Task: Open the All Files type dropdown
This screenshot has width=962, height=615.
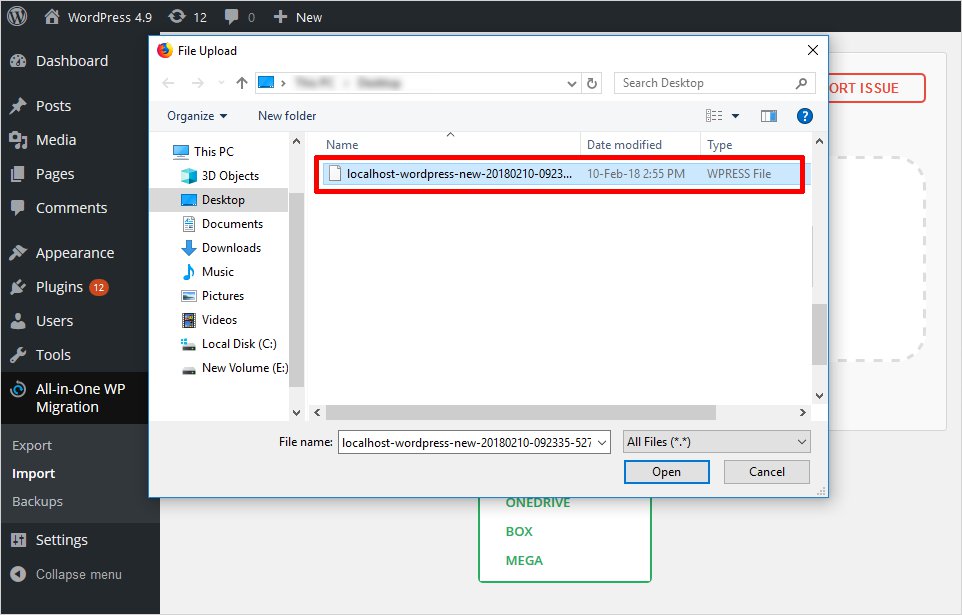Action: coord(715,441)
